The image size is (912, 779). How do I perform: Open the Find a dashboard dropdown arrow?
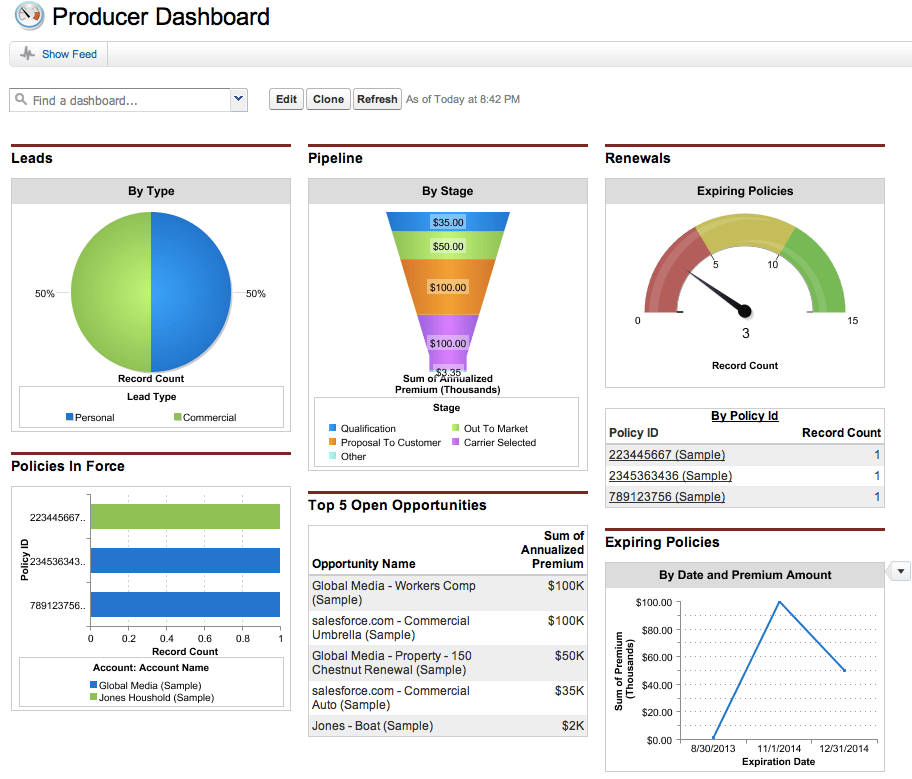238,99
